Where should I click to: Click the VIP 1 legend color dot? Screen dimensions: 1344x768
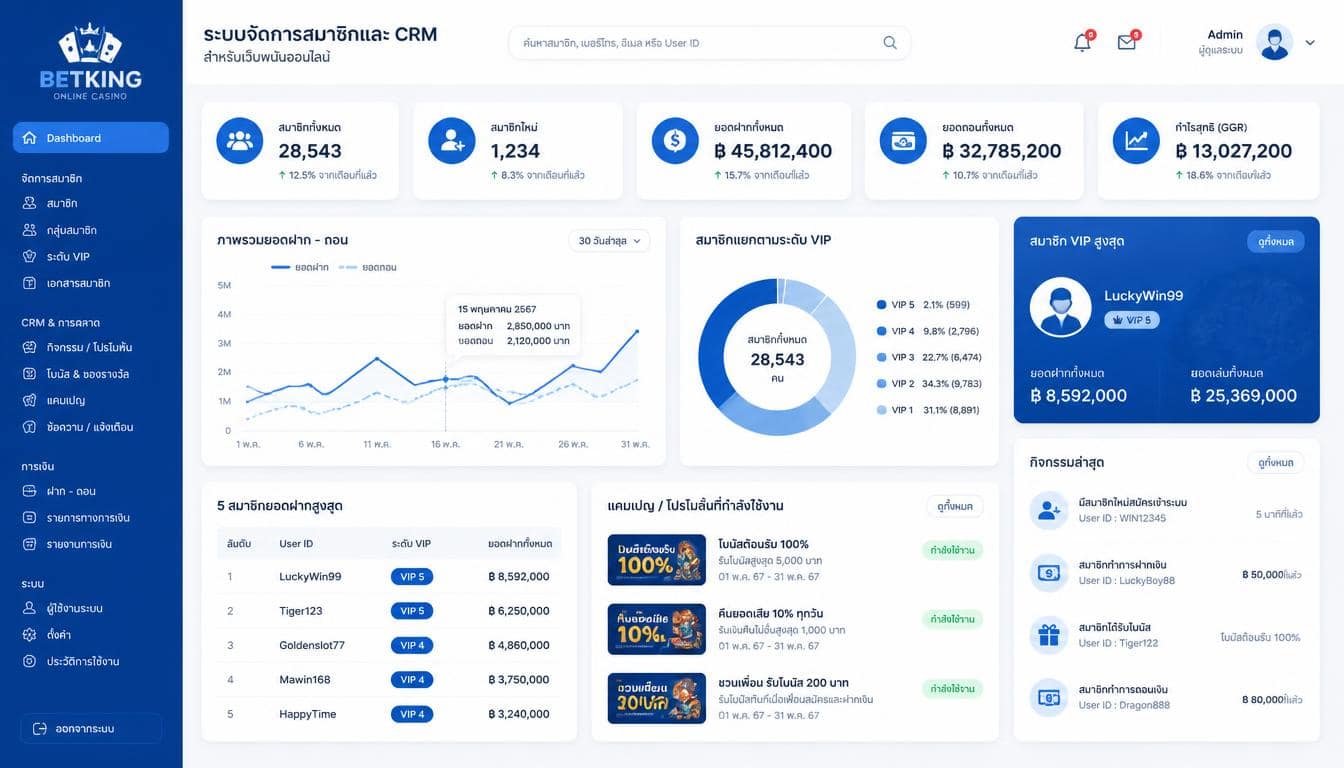coord(881,410)
